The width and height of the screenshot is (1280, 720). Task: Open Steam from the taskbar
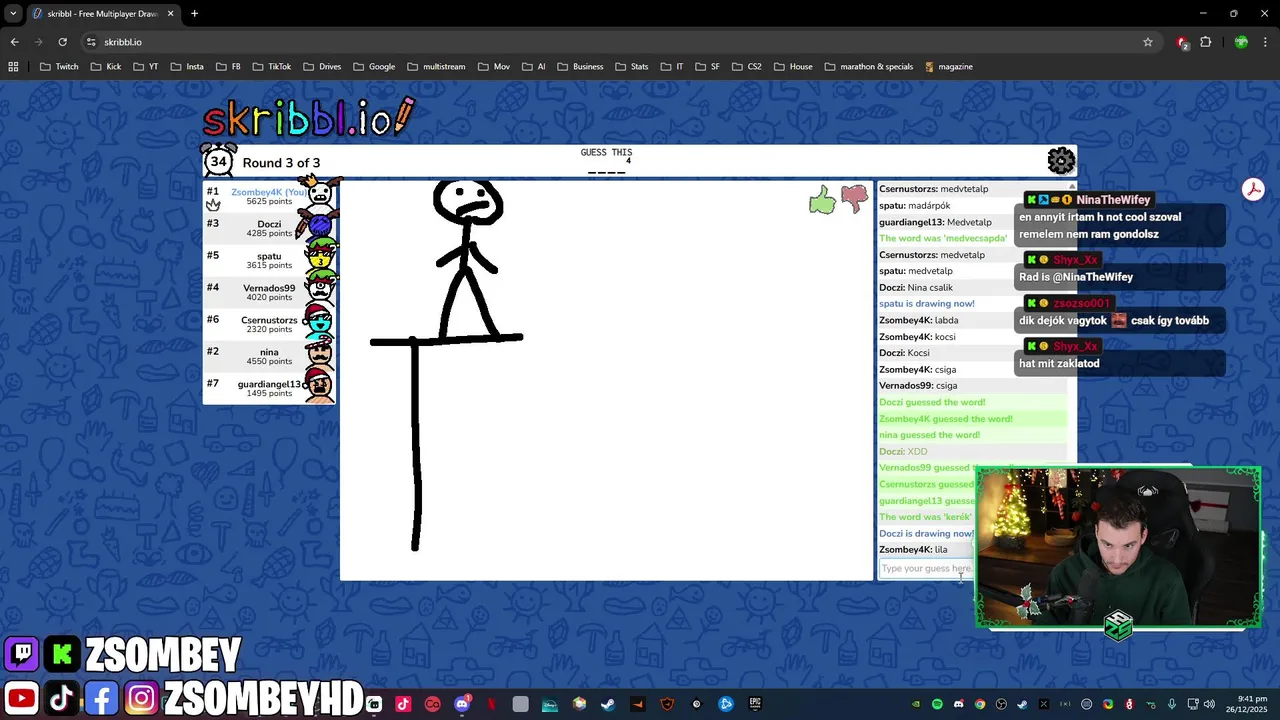607,704
